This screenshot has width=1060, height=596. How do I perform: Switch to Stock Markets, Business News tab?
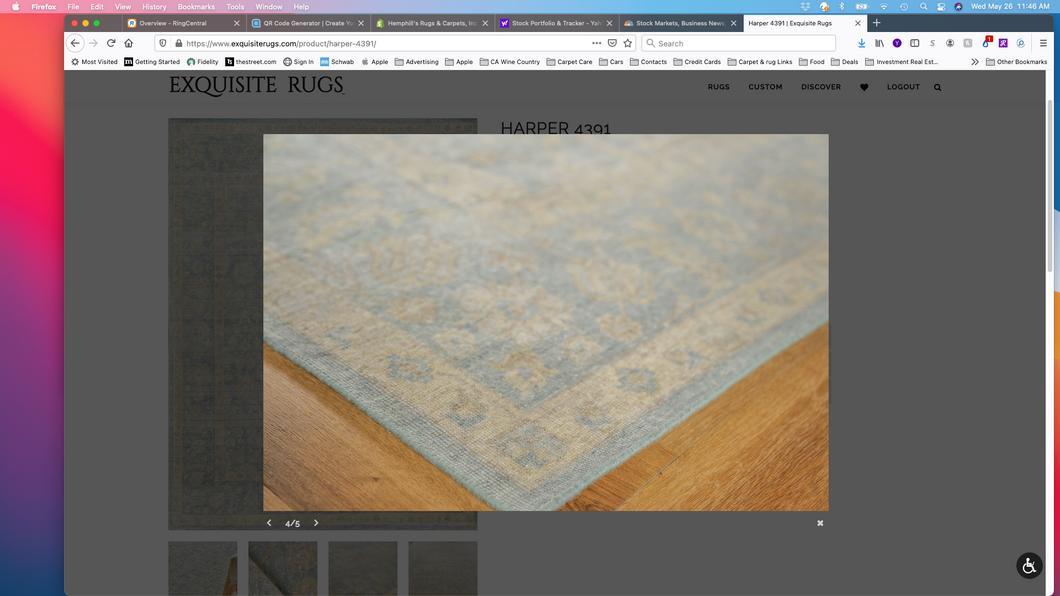(x=679, y=23)
